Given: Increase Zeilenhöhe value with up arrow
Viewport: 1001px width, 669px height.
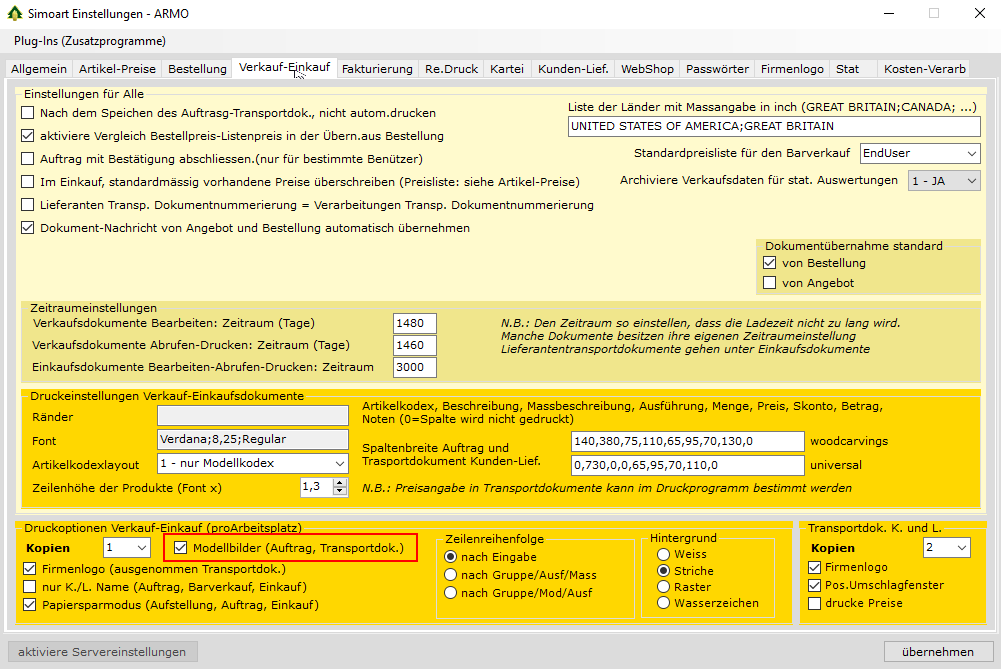Looking at the screenshot, I should click(340, 482).
